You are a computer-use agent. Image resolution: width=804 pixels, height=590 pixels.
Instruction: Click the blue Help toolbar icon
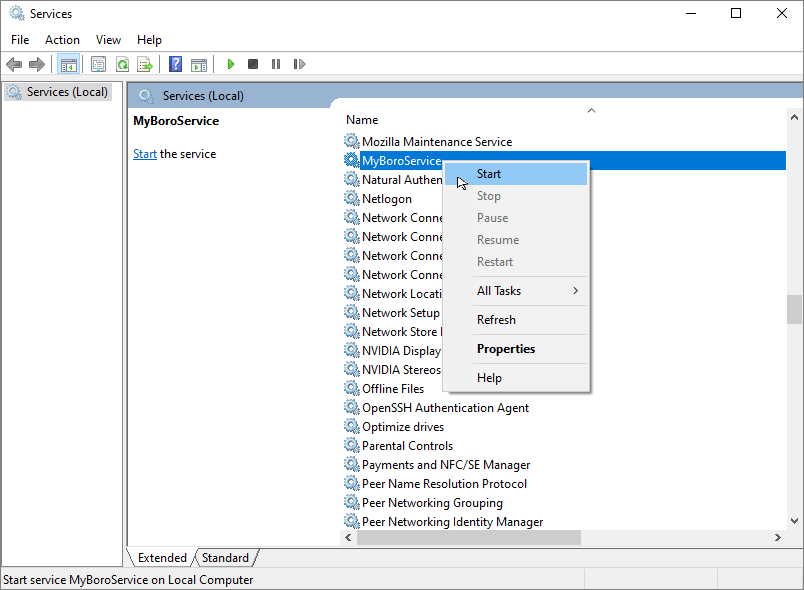[175, 64]
